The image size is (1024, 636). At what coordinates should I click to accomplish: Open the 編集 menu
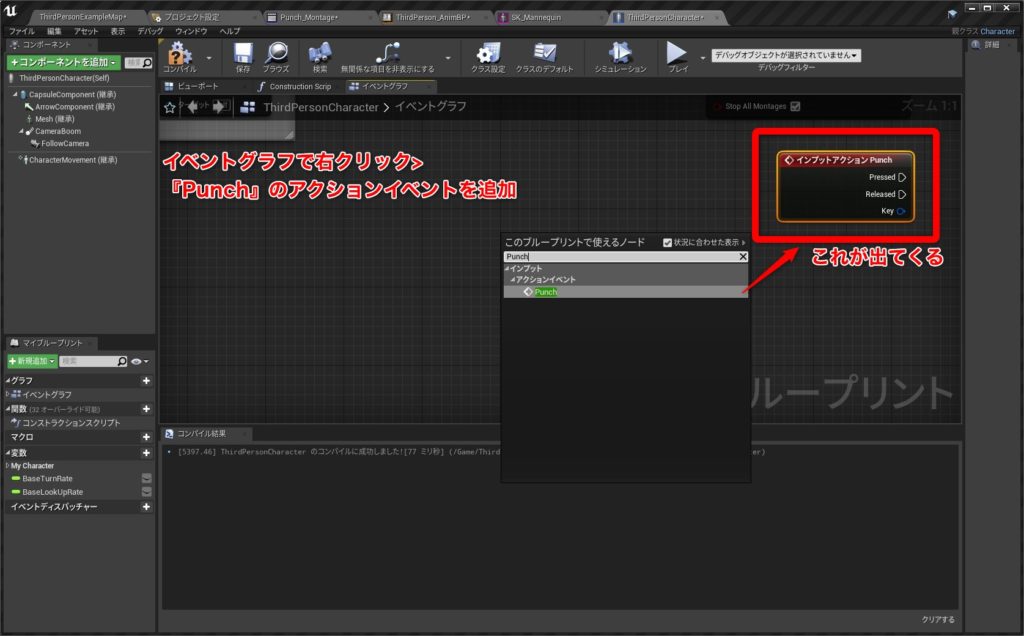pos(54,31)
